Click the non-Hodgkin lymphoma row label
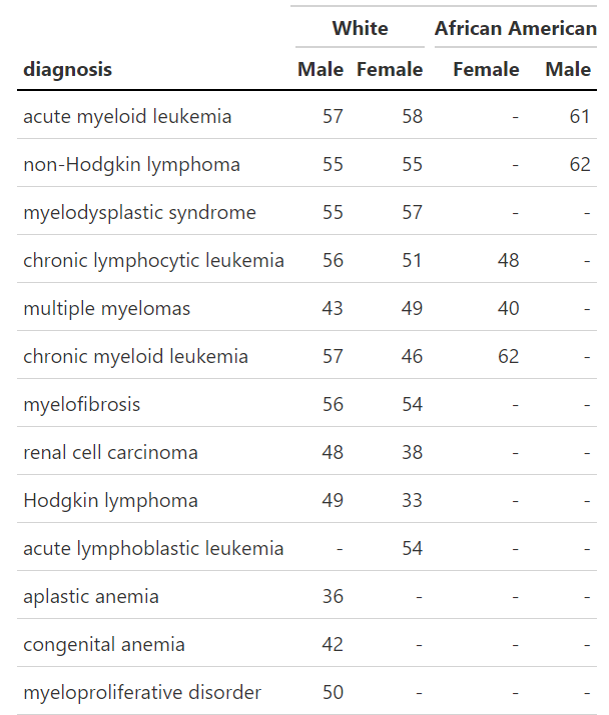Viewport: 609px width, 715px height. 132,165
